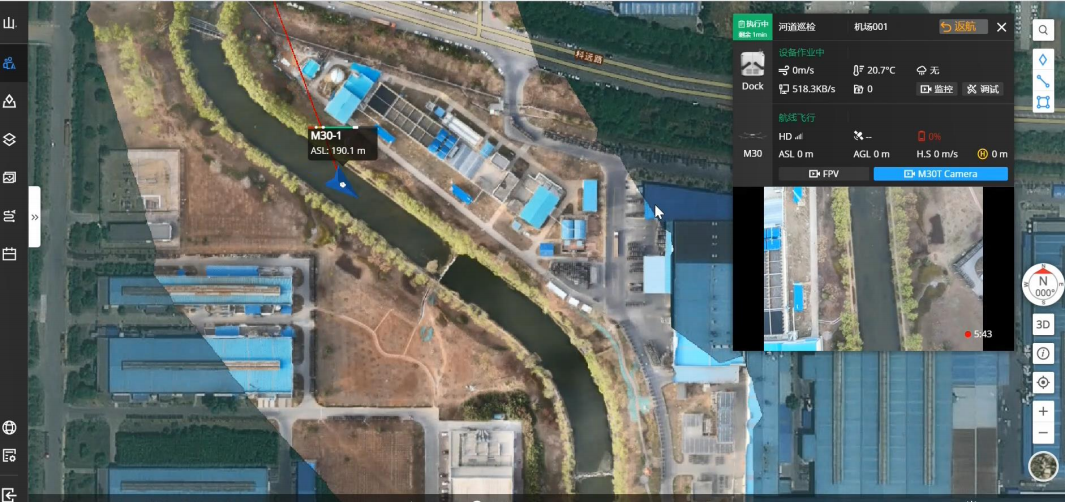This screenshot has height=502, width=1065.
Task: Open the calendar plans icon in sidebar
Action: [10, 254]
